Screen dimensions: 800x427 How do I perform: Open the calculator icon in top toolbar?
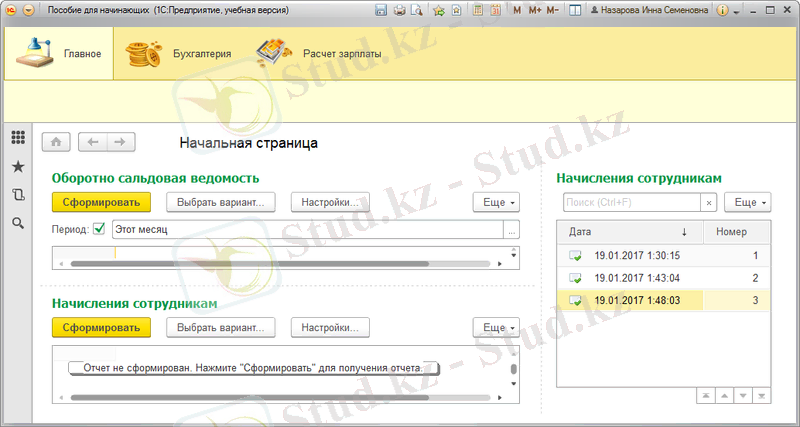click(478, 10)
